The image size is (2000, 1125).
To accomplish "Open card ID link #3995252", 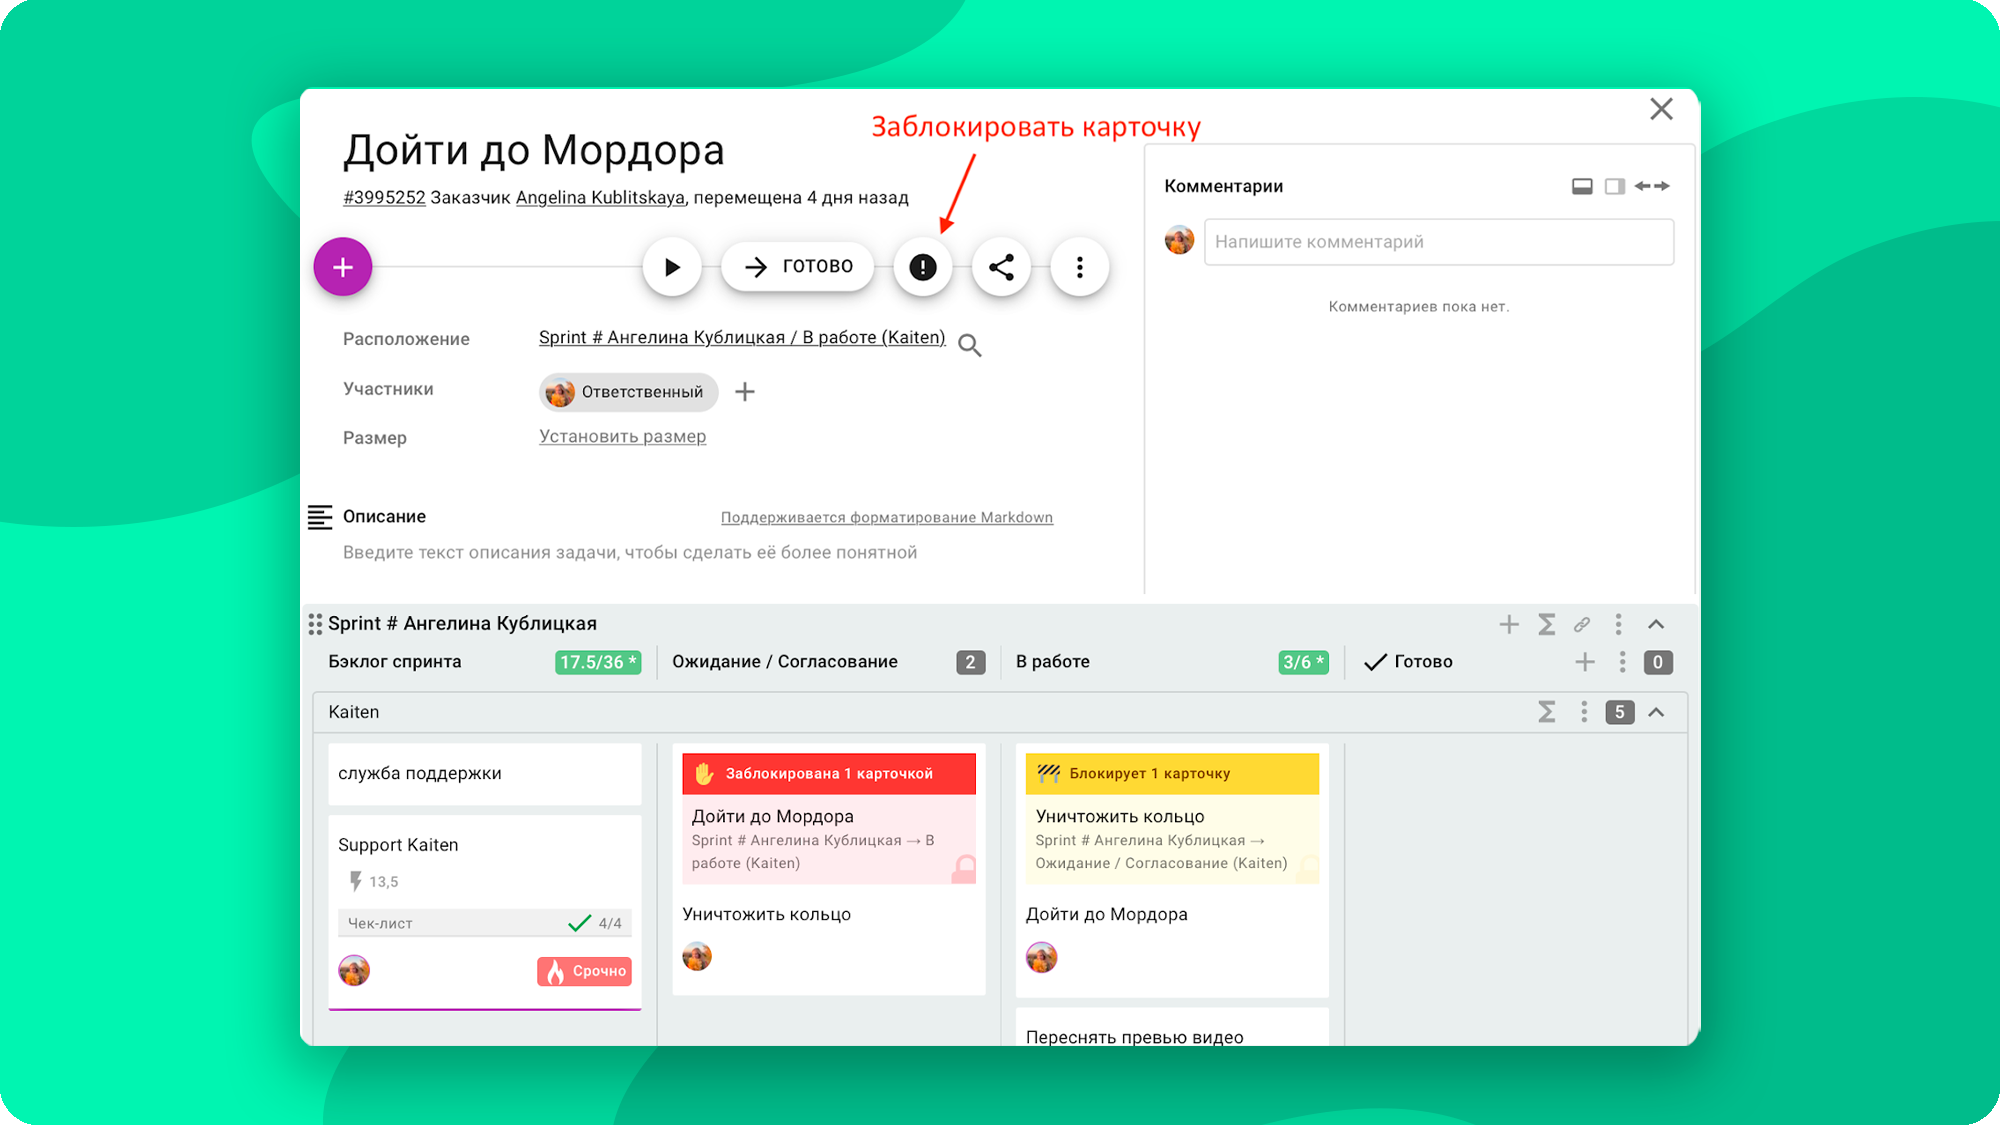I will [384, 197].
